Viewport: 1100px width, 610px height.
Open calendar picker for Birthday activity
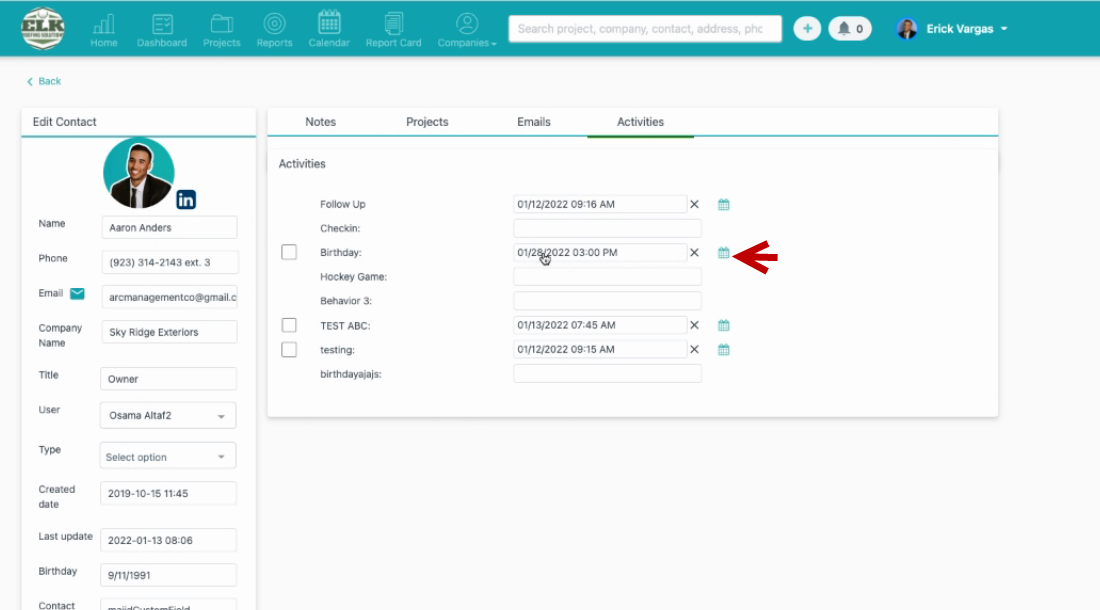[x=723, y=253]
